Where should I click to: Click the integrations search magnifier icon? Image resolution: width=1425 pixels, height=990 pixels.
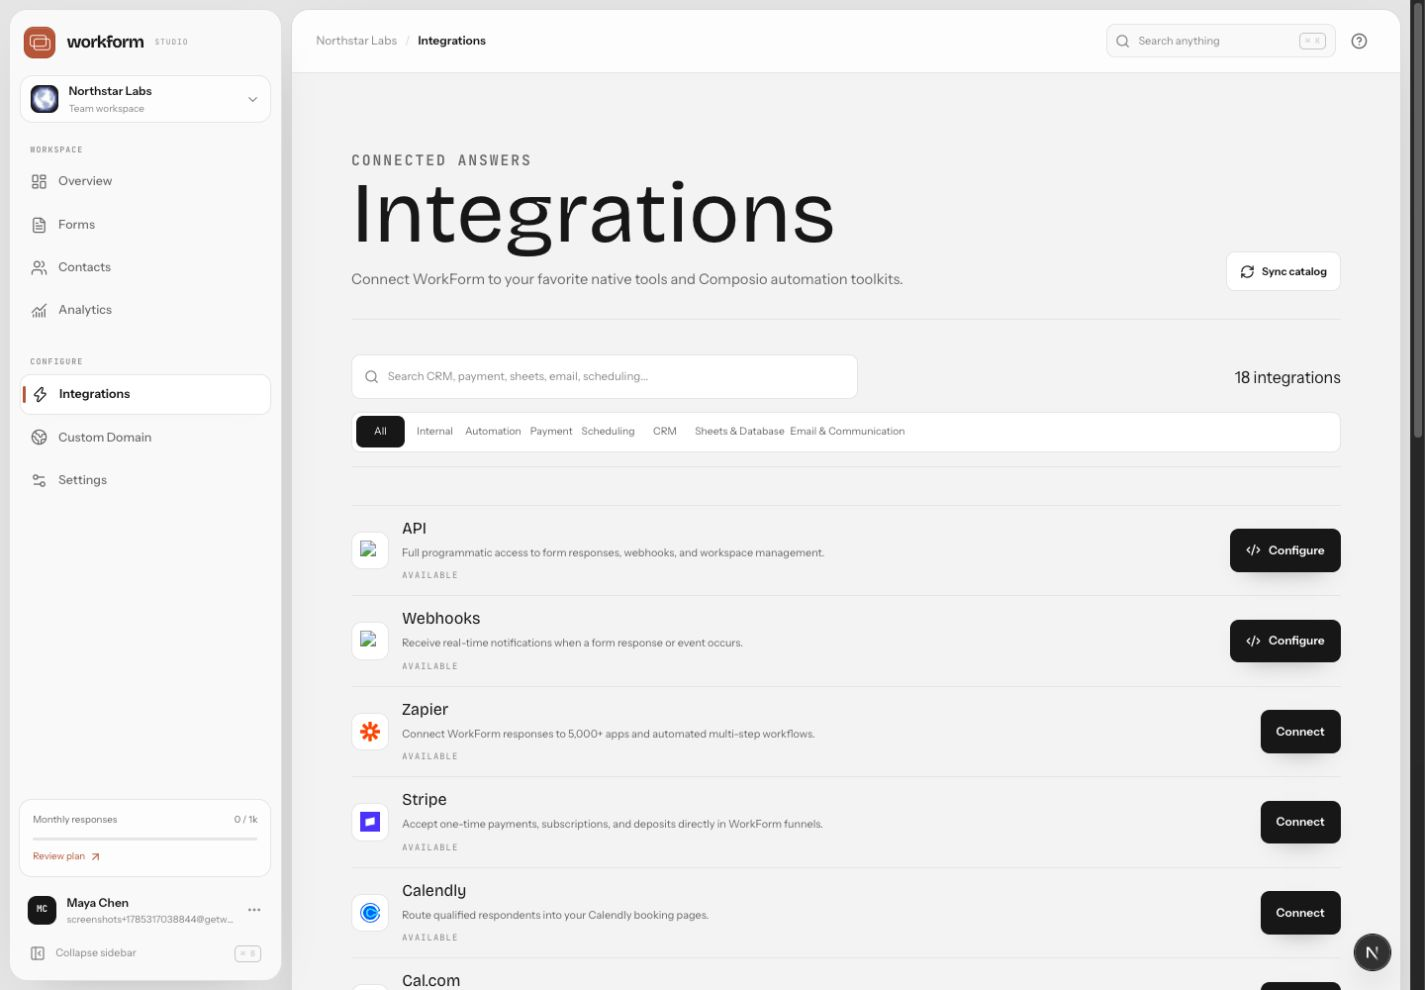click(371, 377)
